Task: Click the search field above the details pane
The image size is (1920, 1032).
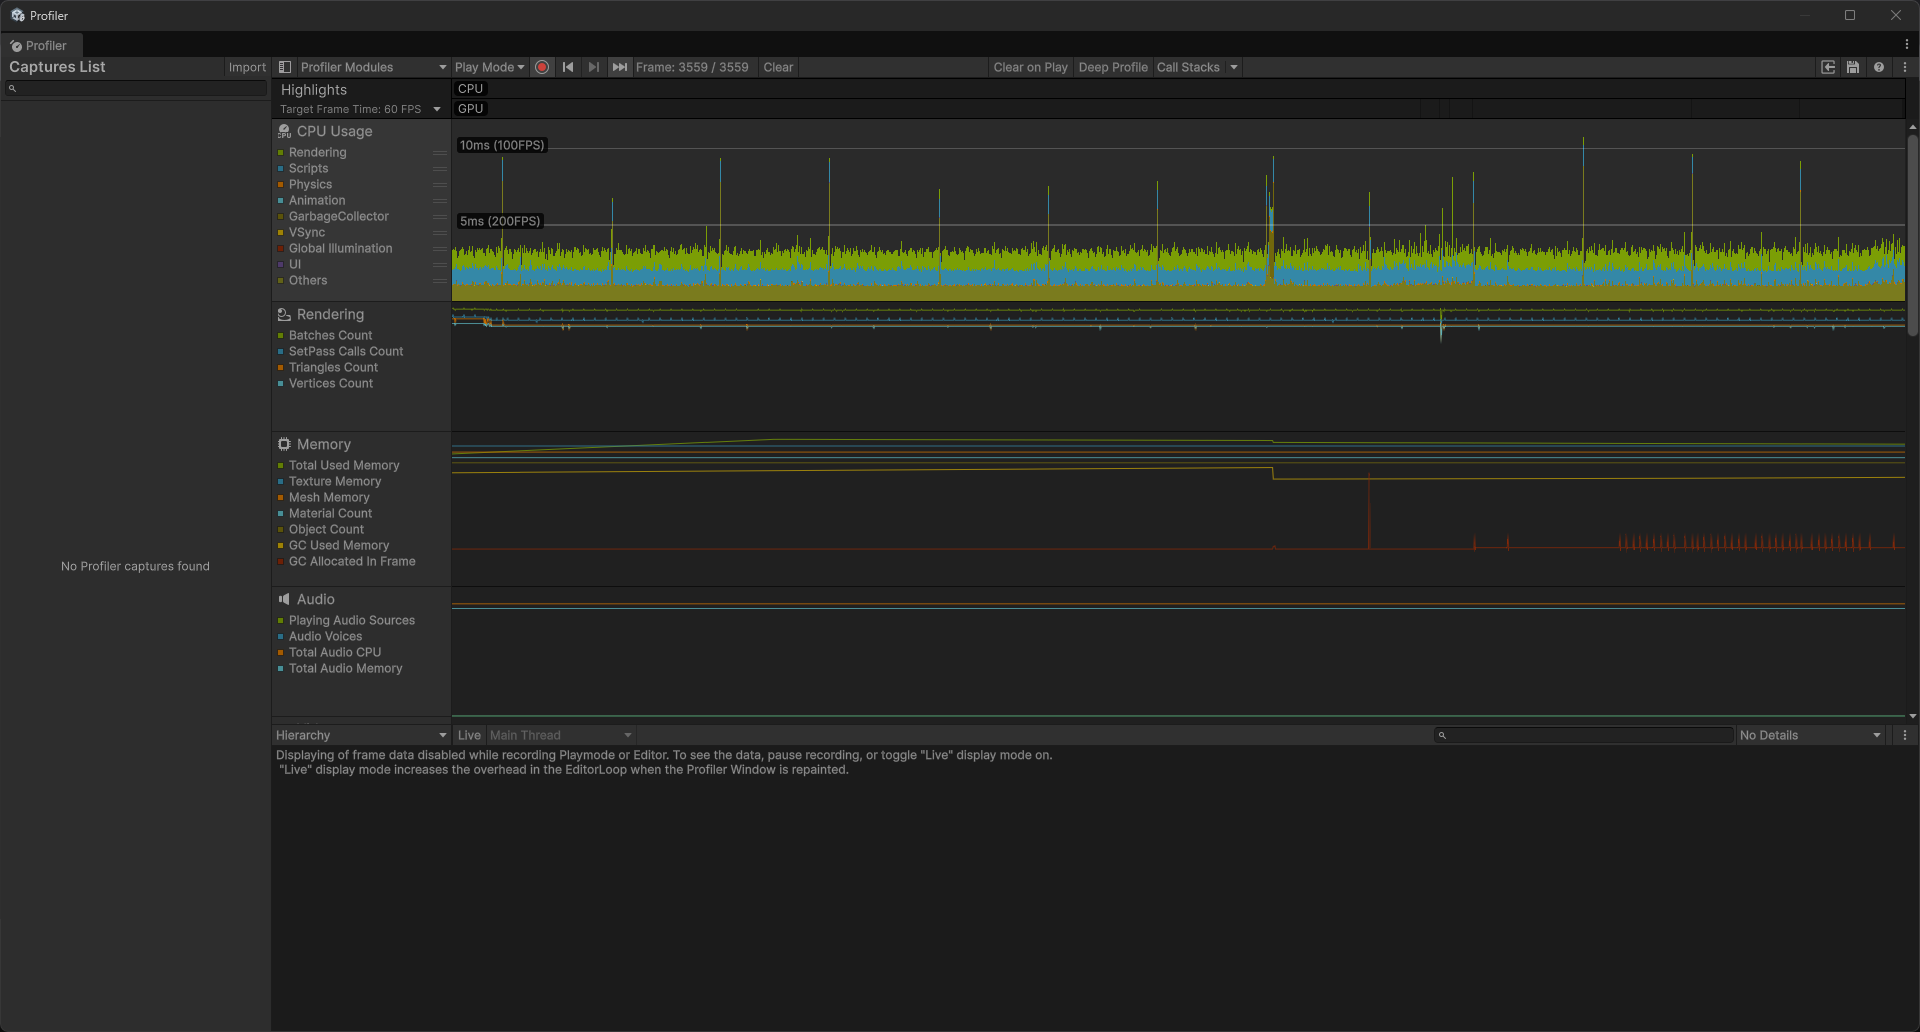Action: [1583, 735]
